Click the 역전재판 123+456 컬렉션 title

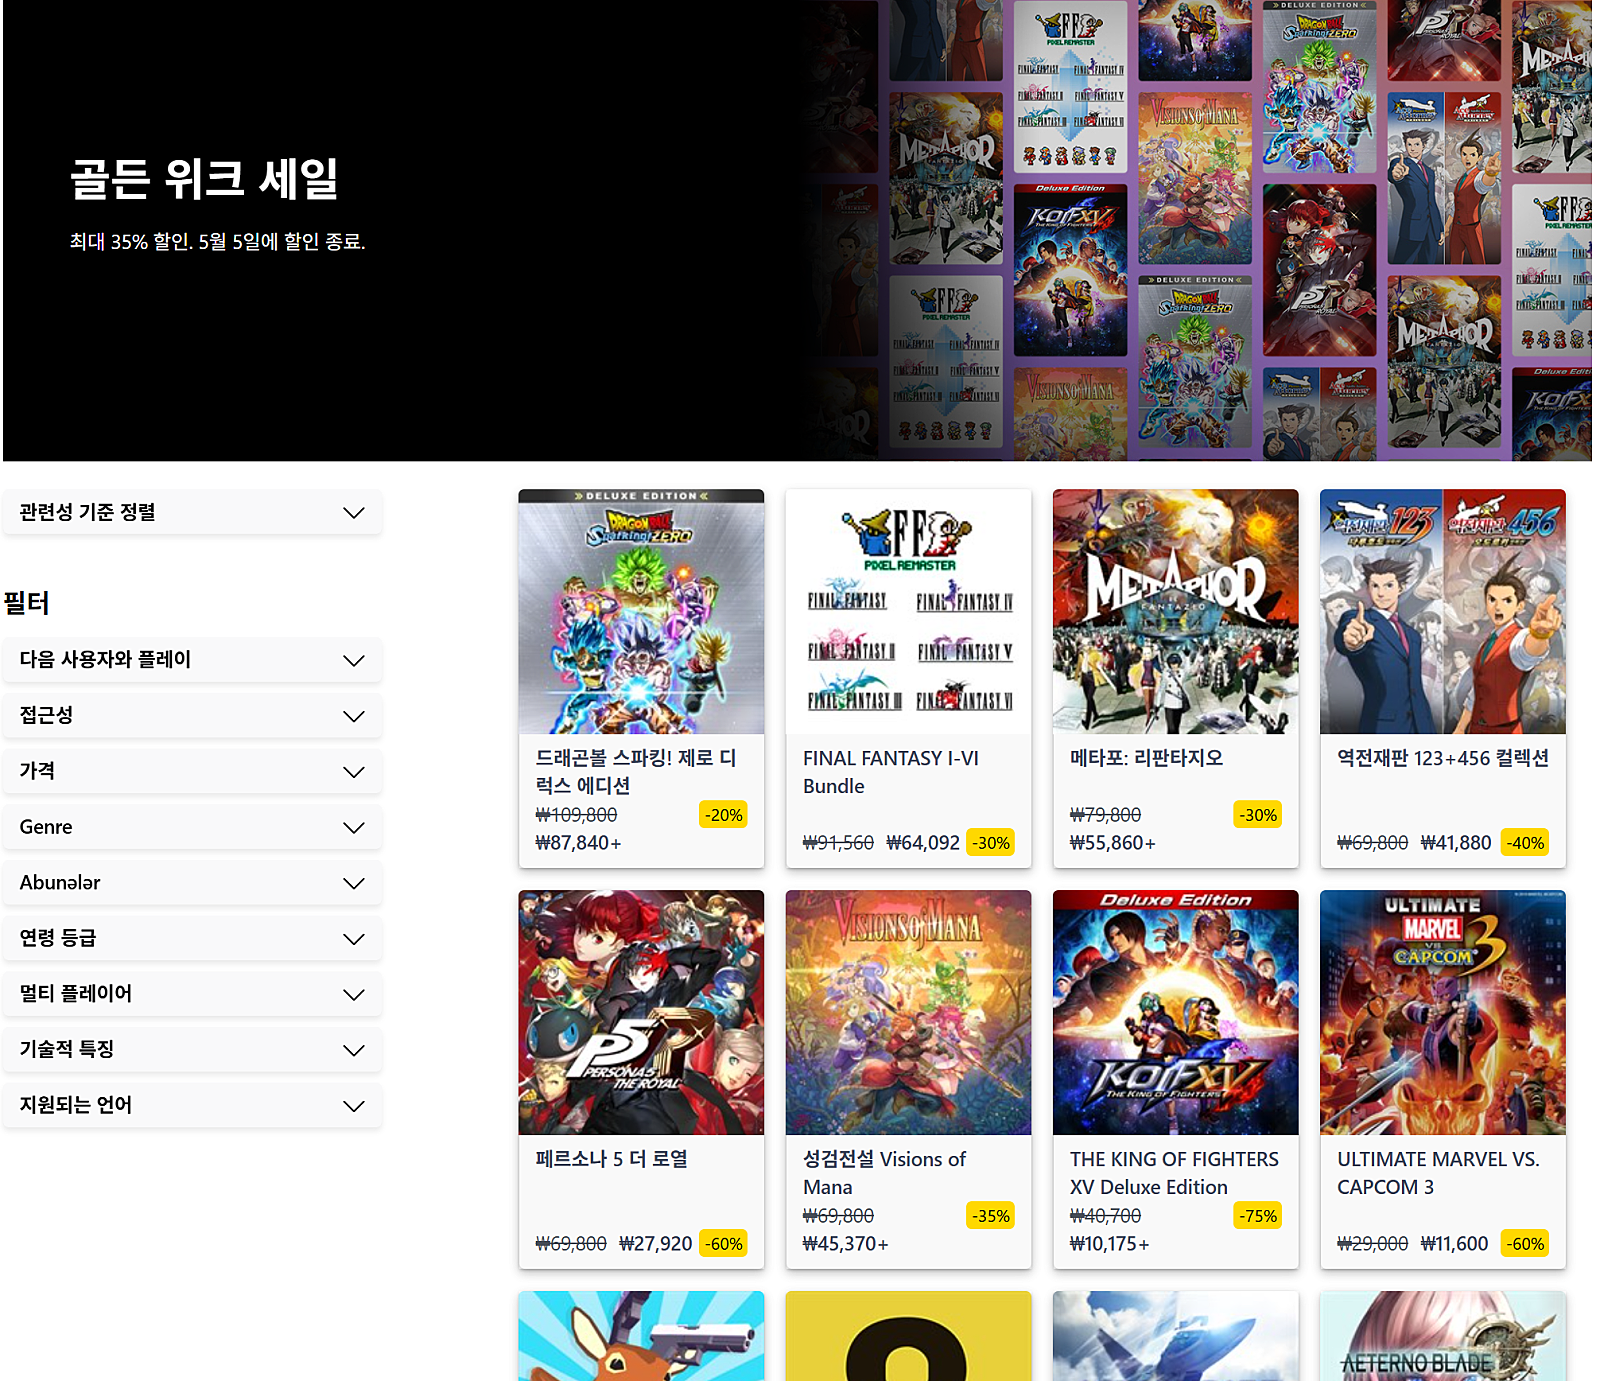[1443, 758]
